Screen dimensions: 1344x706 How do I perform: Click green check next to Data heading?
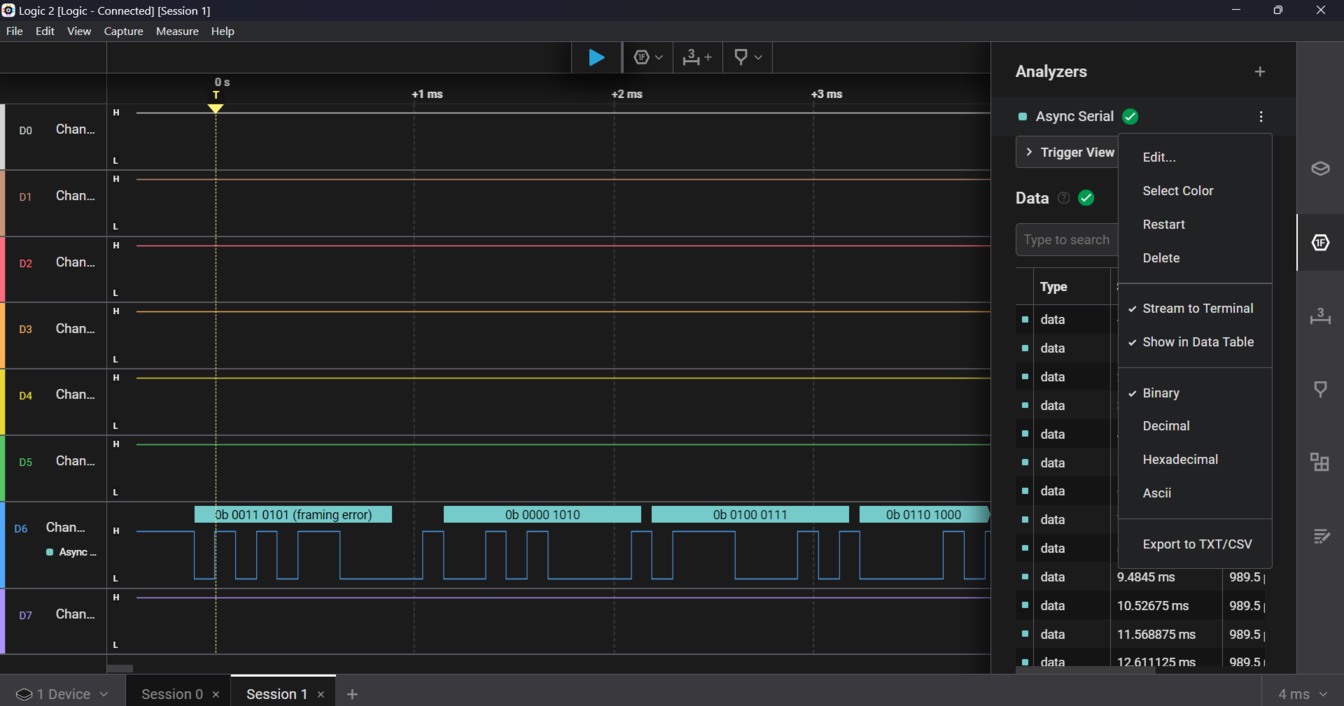pos(1086,198)
